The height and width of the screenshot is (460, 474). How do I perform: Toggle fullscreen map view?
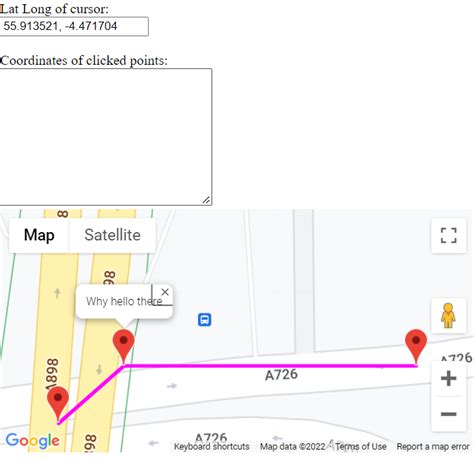pyautogui.click(x=448, y=235)
